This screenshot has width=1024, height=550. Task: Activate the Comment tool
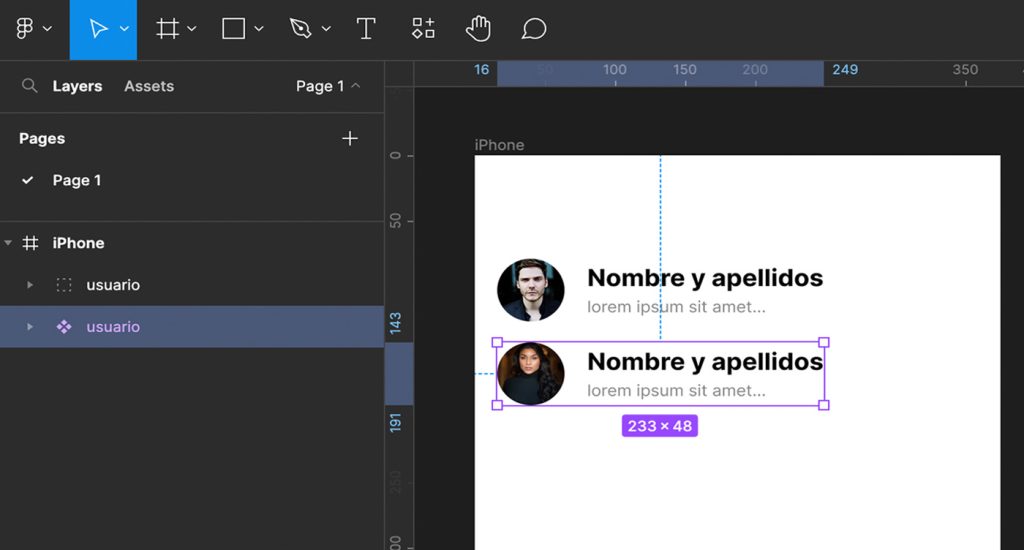point(534,29)
